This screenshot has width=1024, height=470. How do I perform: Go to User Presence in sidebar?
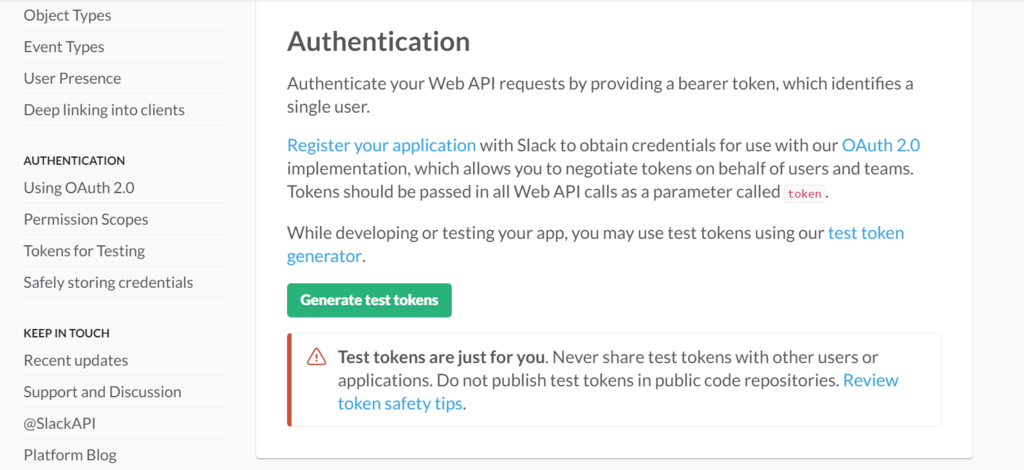(72, 78)
